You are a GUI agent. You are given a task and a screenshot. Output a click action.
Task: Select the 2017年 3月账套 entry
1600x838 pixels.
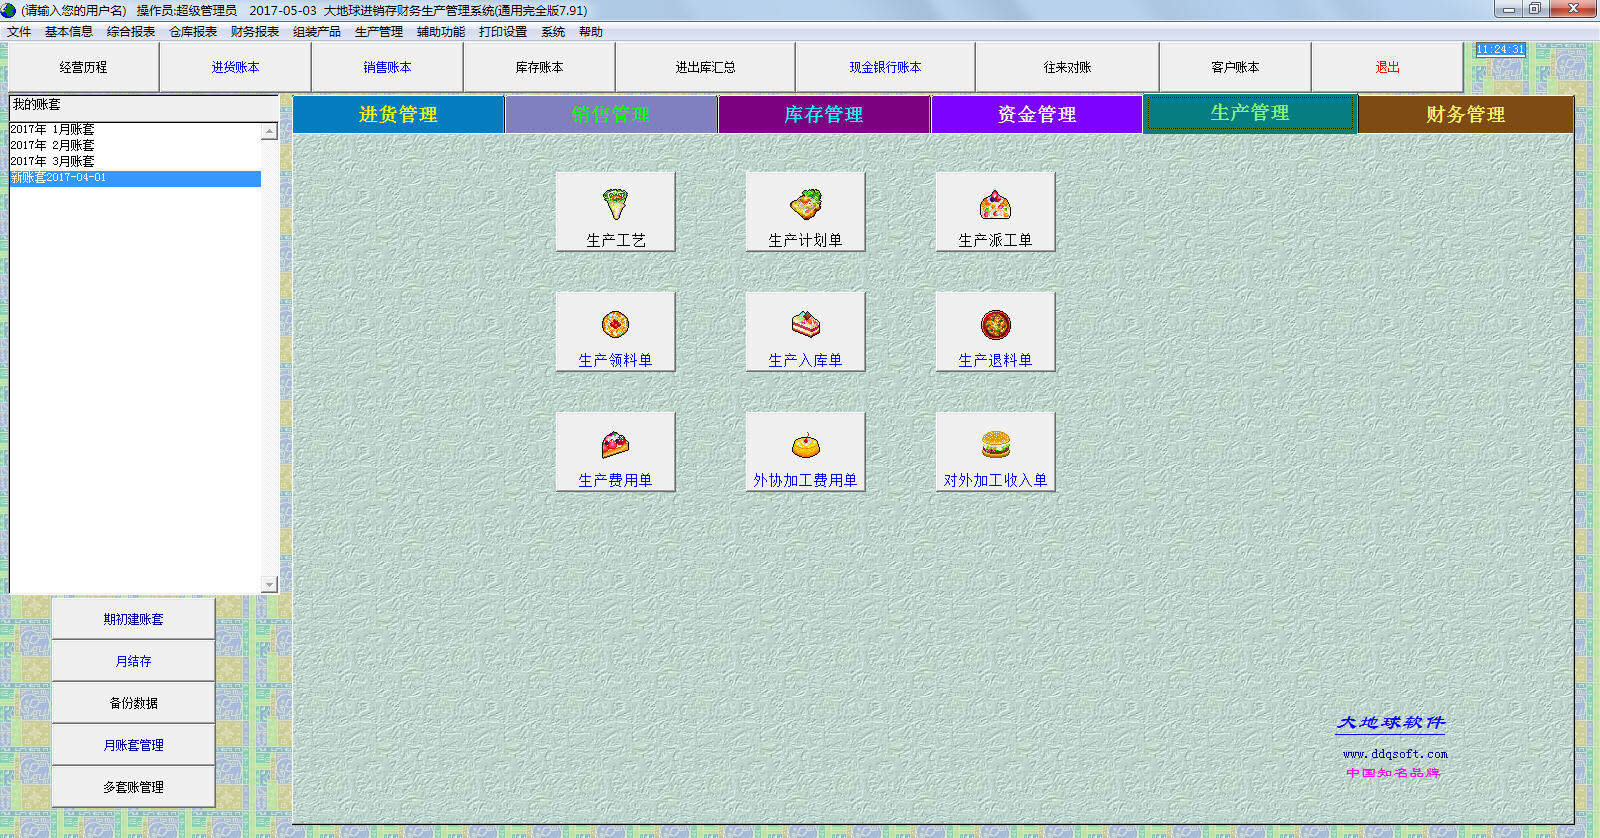tap(135, 162)
